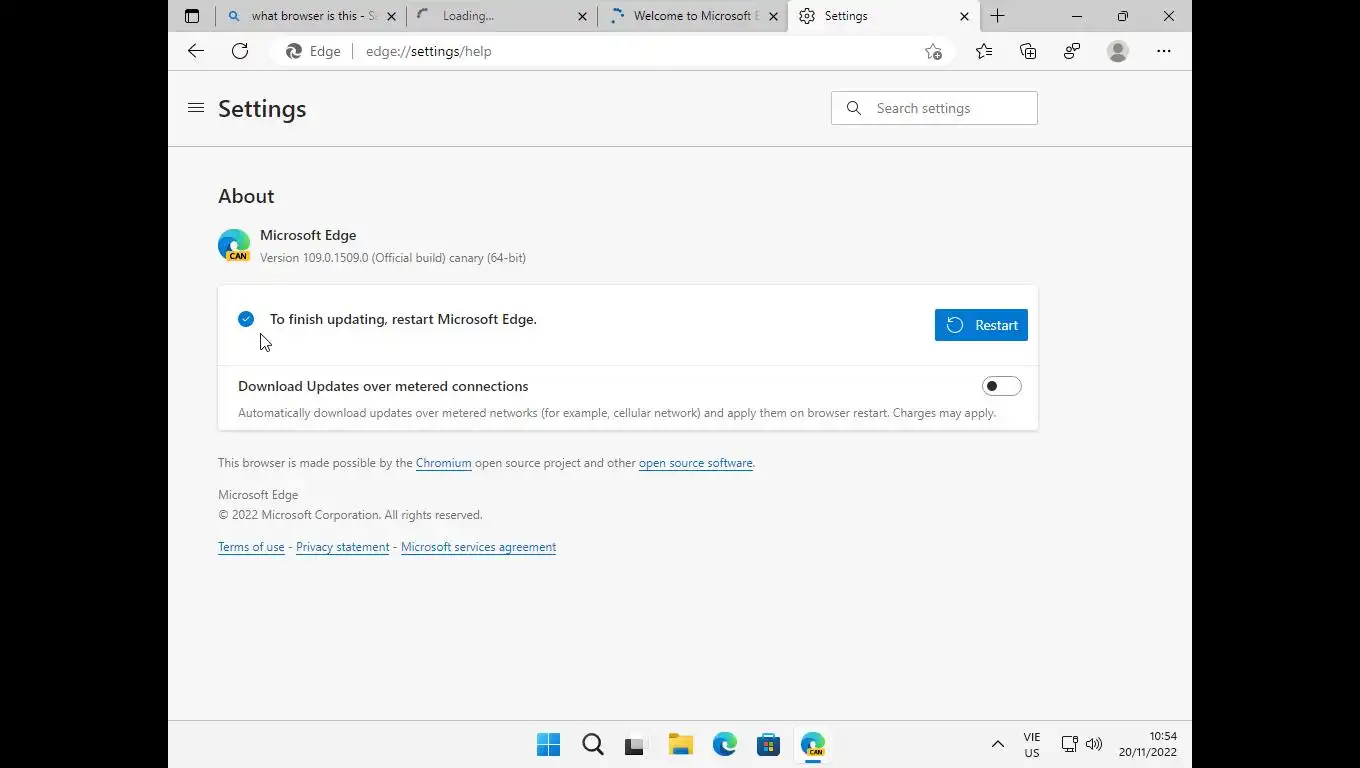Click the About heading
The width and height of the screenshot is (1360, 768).
pyautogui.click(x=246, y=196)
